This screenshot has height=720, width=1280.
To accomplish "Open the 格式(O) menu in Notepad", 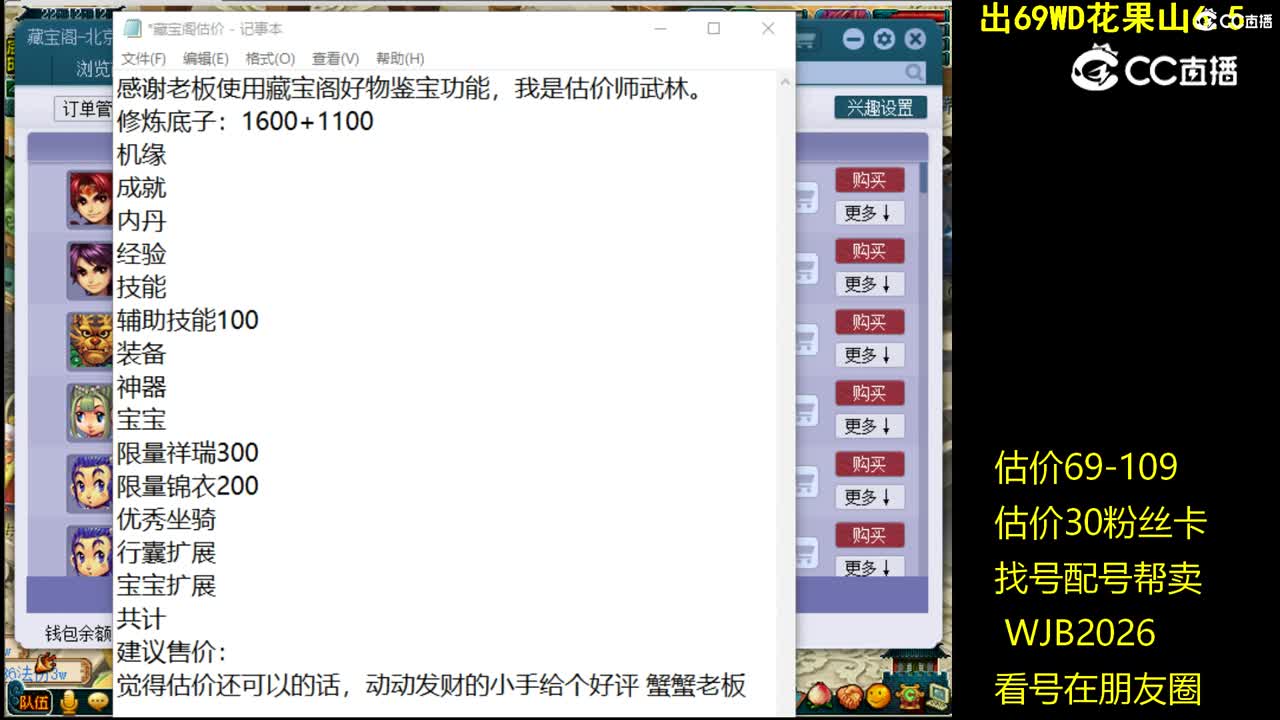I will coord(270,59).
